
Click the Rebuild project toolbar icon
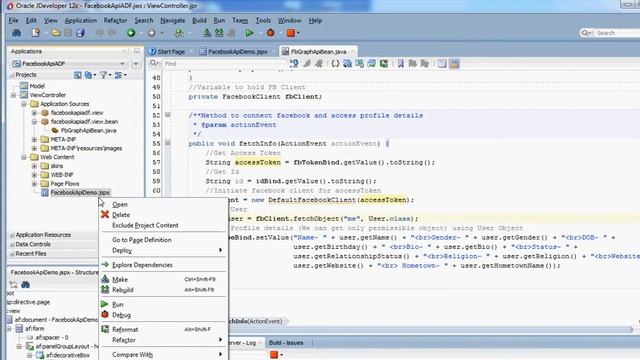coord(219,33)
